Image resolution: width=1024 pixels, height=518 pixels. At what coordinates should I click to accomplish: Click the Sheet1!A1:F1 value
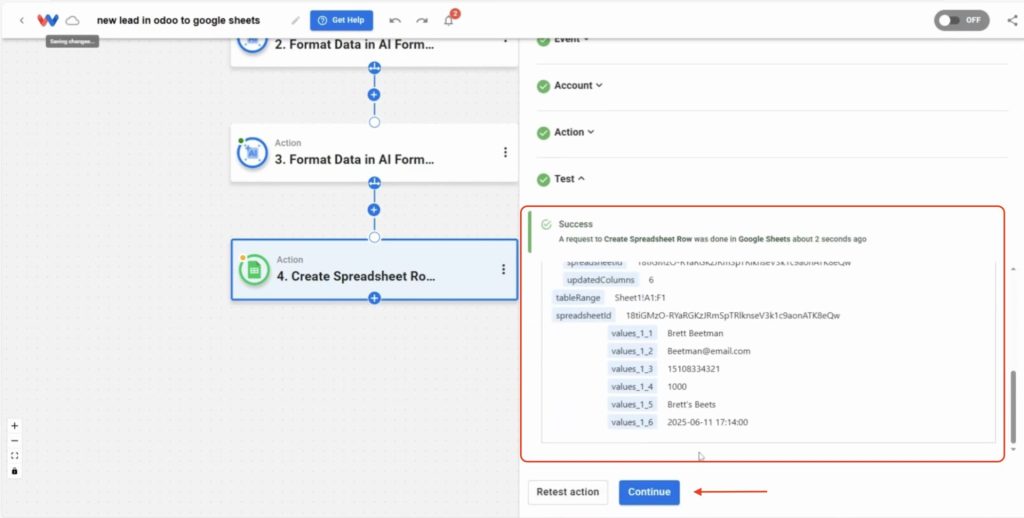pos(640,297)
